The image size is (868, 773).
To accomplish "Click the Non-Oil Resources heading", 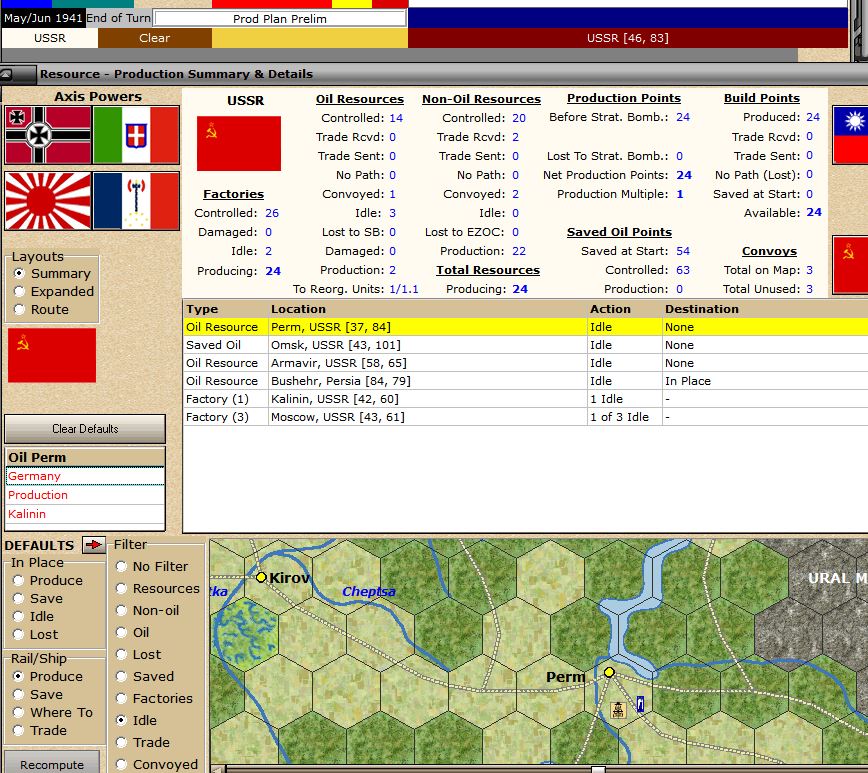I will pyautogui.click(x=481, y=99).
